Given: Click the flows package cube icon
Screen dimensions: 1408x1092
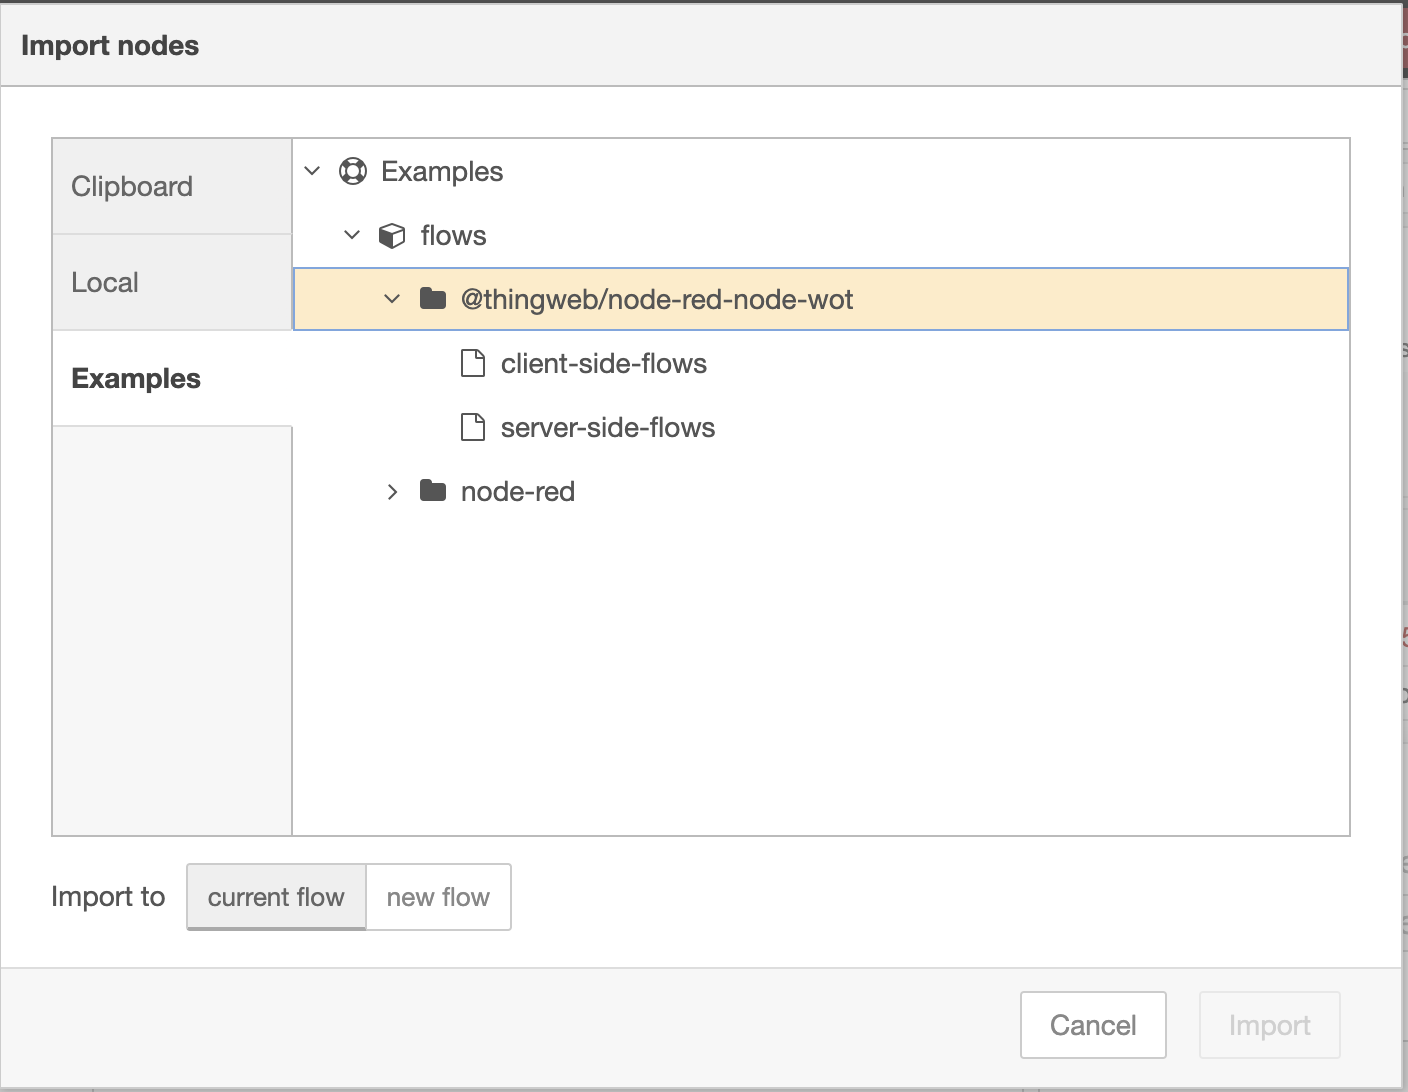Looking at the screenshot, I should [392, 235].
